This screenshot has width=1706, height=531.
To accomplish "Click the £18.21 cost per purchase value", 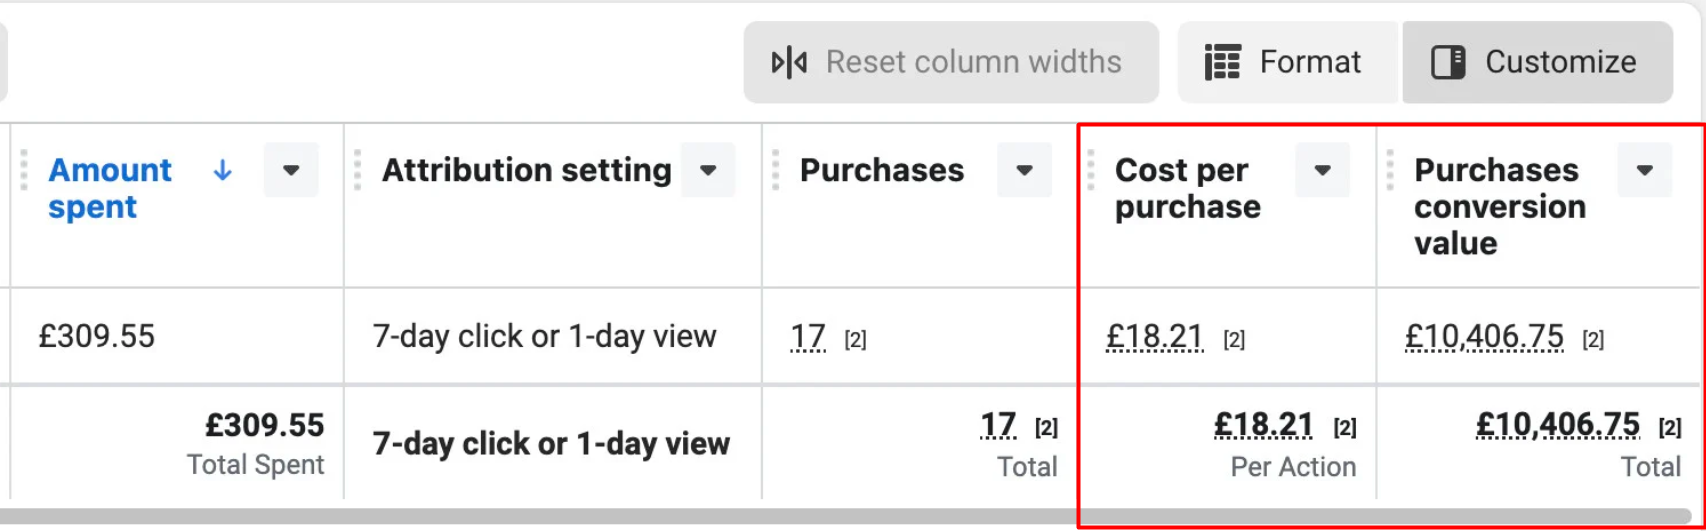I will tap(1154, 337).
